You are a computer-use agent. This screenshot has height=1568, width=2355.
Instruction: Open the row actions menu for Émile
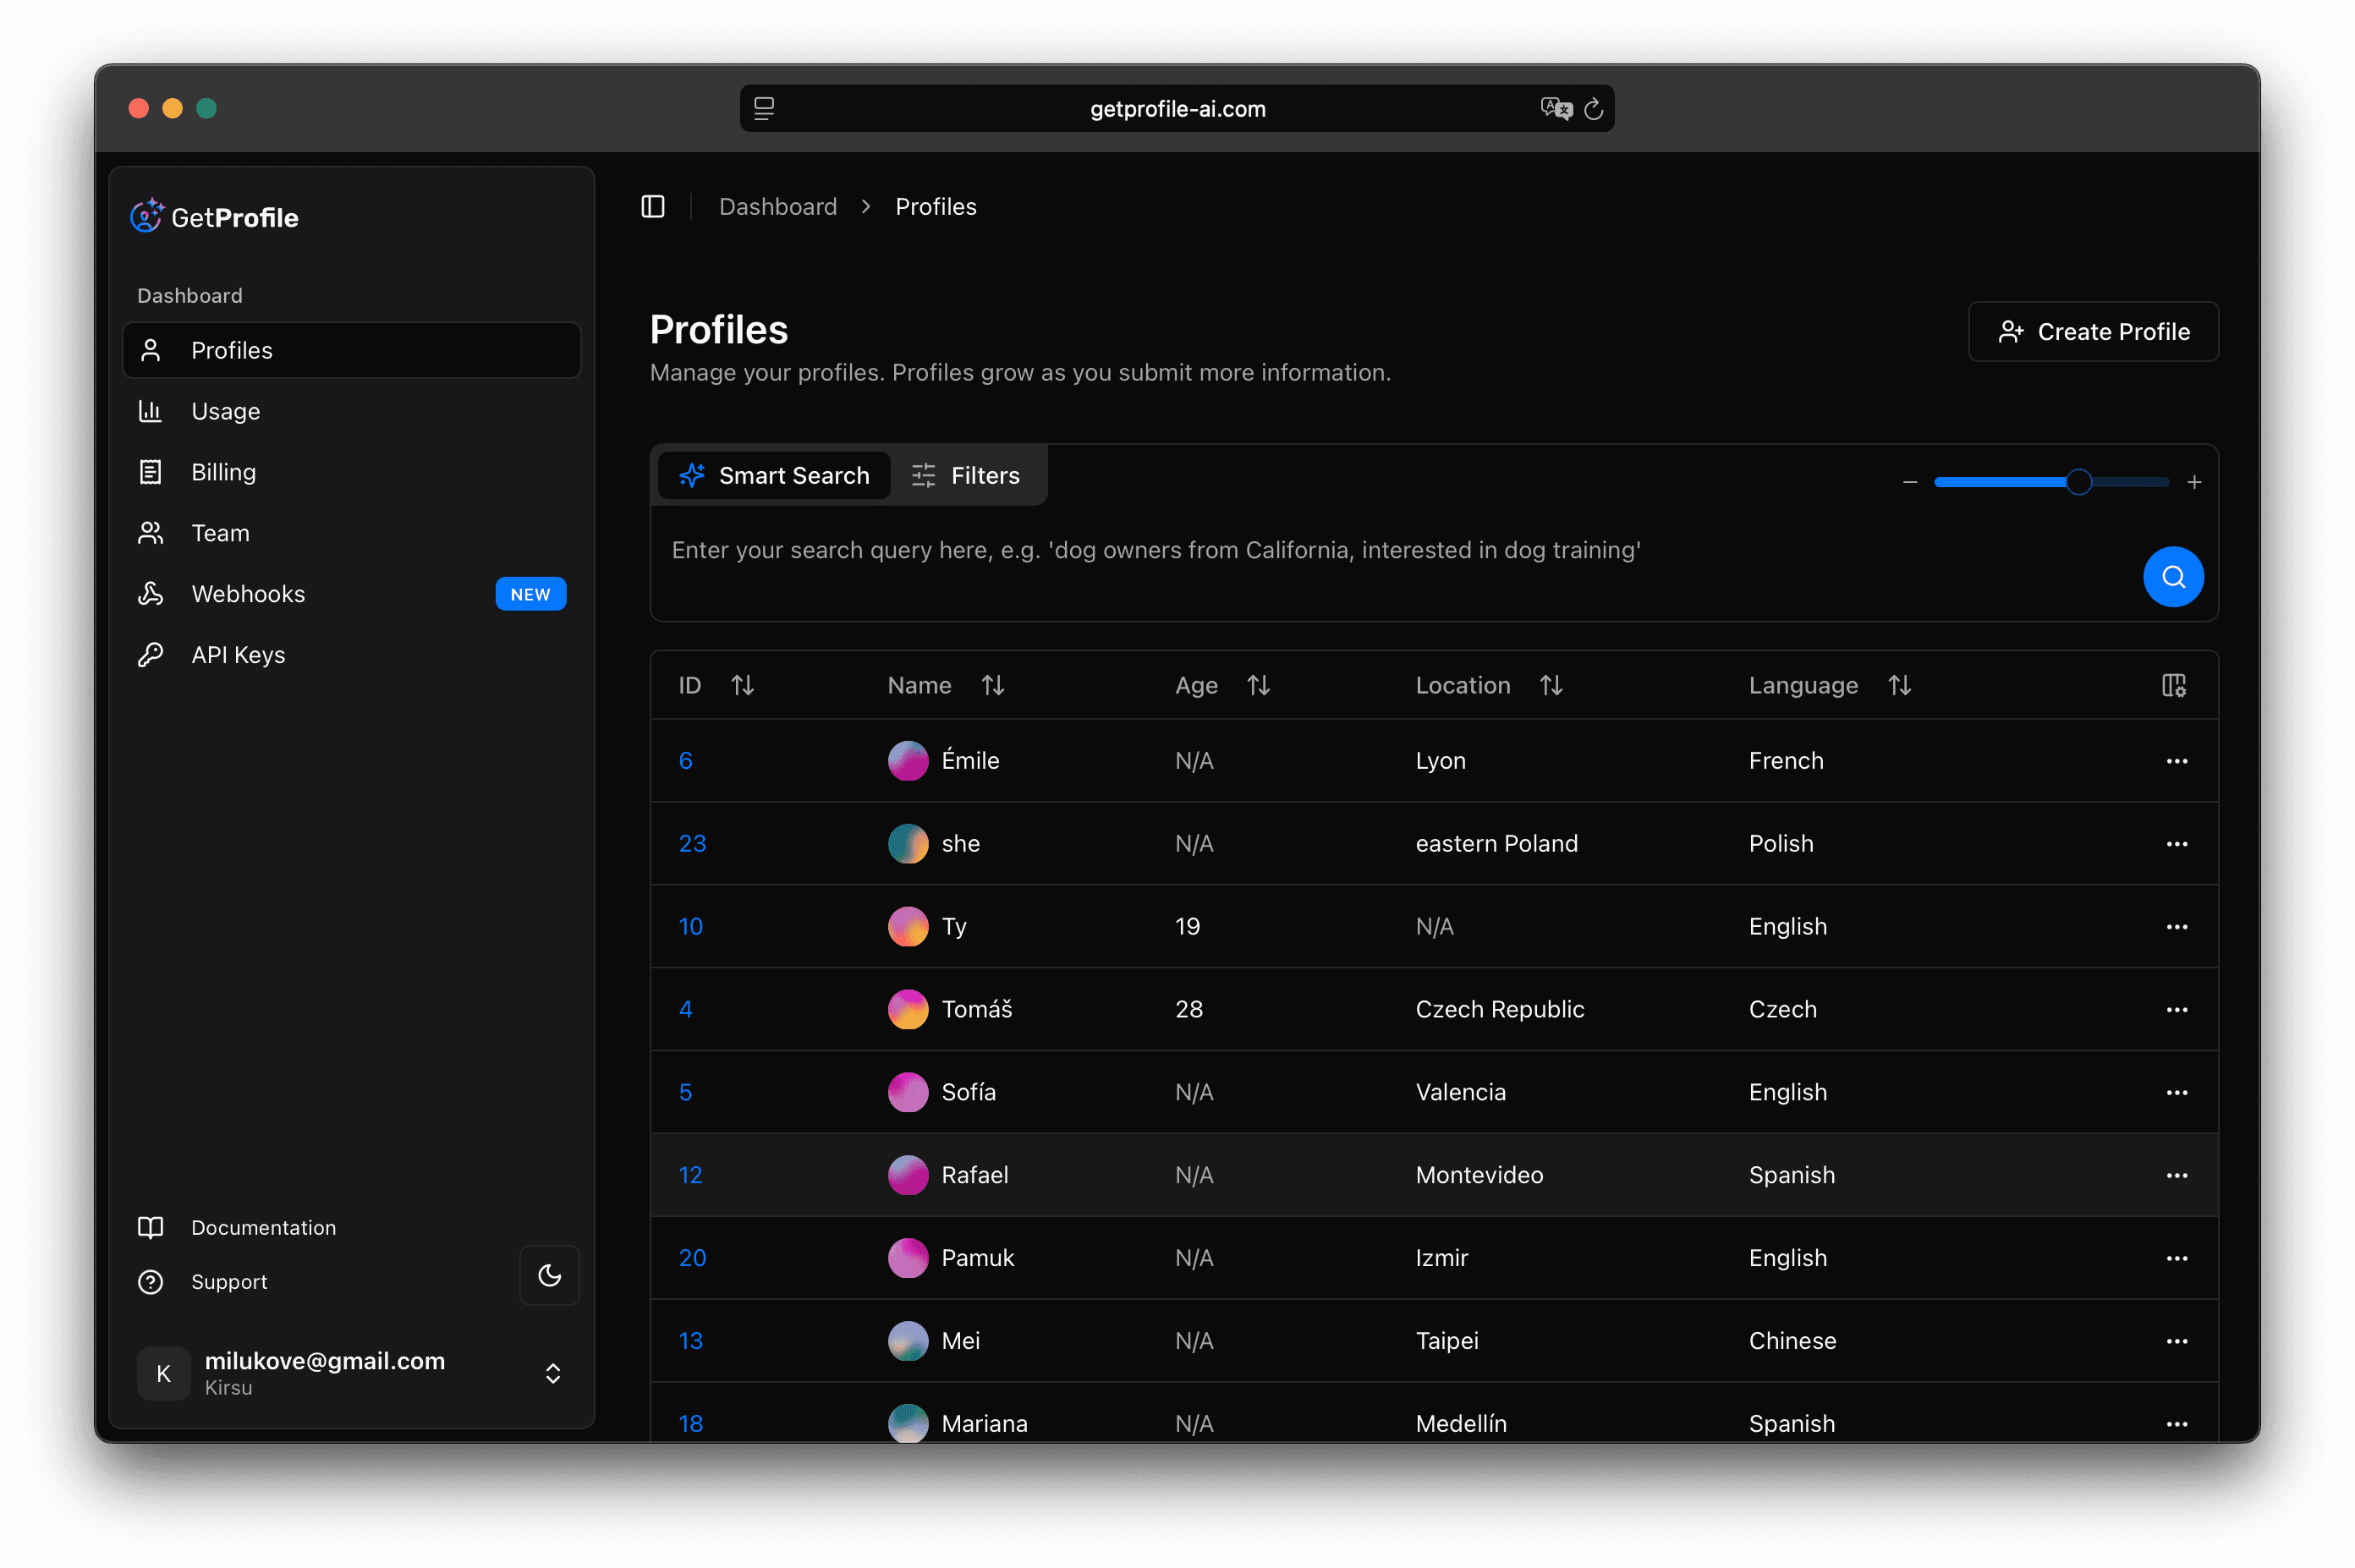tap(2177, 760)
